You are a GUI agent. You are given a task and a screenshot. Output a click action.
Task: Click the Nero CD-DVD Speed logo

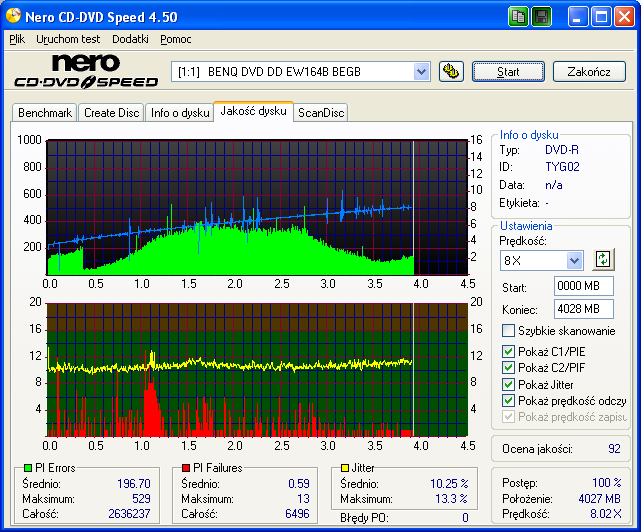pos(86,71)
